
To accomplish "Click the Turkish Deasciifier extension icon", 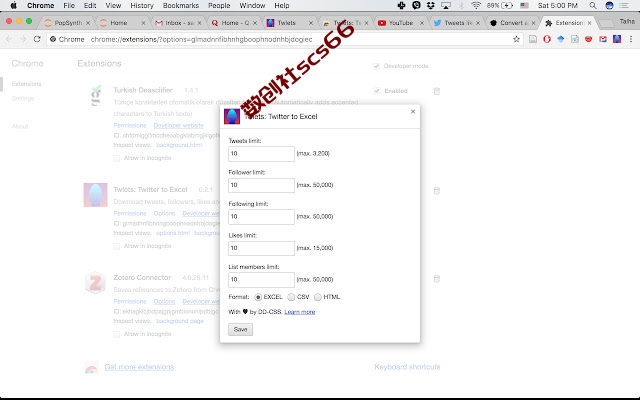I will coord(96,95).
